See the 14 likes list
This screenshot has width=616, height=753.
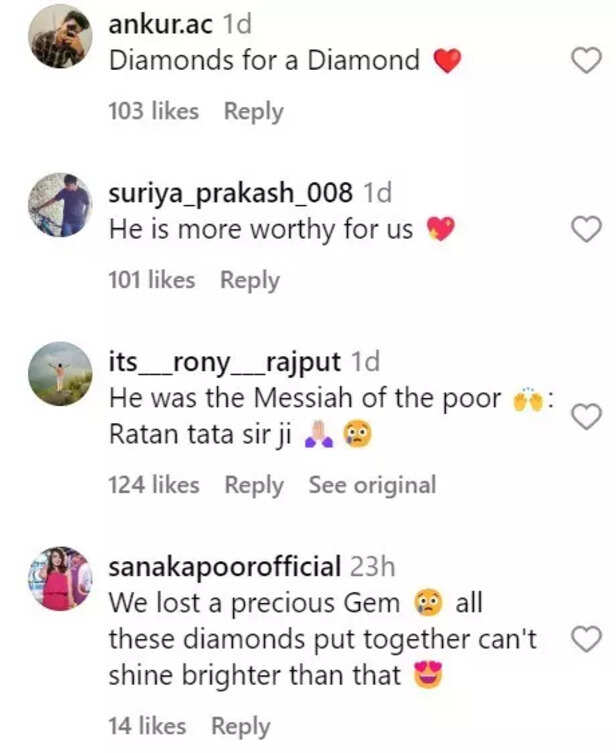coord(147,727)
